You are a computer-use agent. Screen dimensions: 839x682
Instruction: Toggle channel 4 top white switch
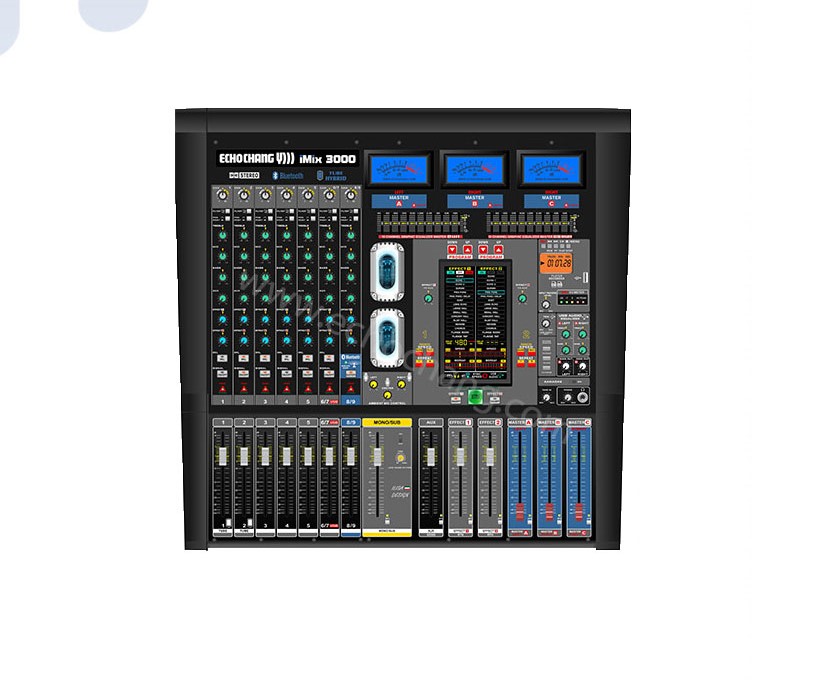click(292, 212)
